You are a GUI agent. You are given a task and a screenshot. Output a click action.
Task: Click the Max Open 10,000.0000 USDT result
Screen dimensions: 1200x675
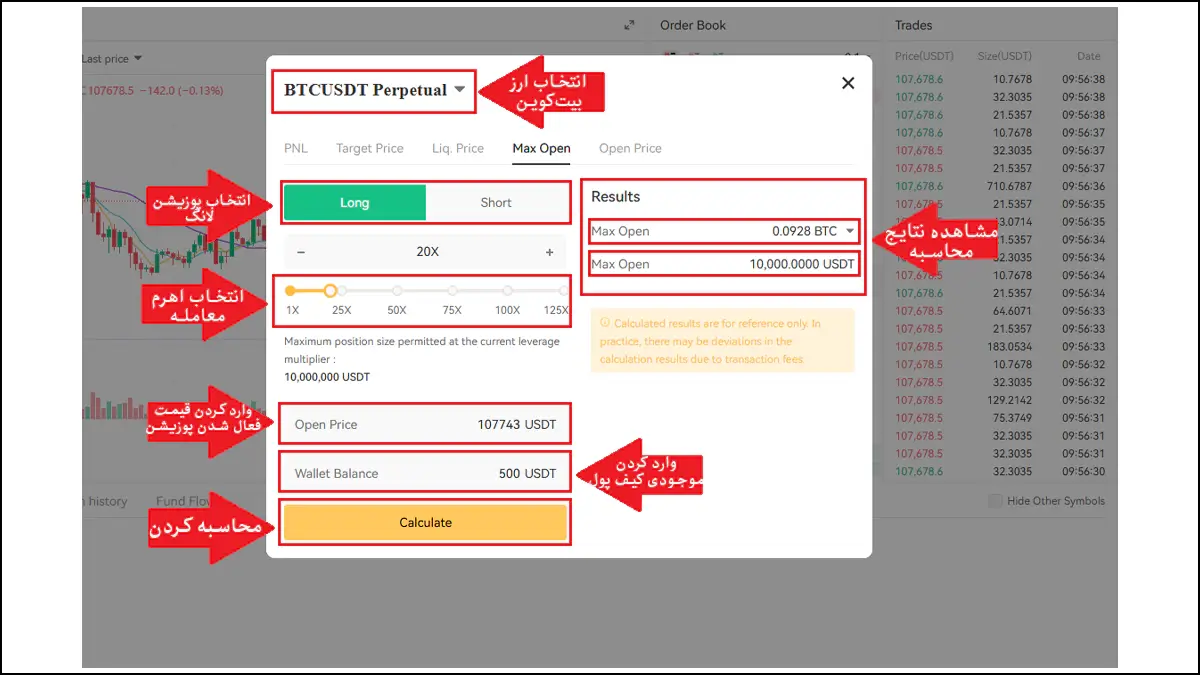pos(723,264)
